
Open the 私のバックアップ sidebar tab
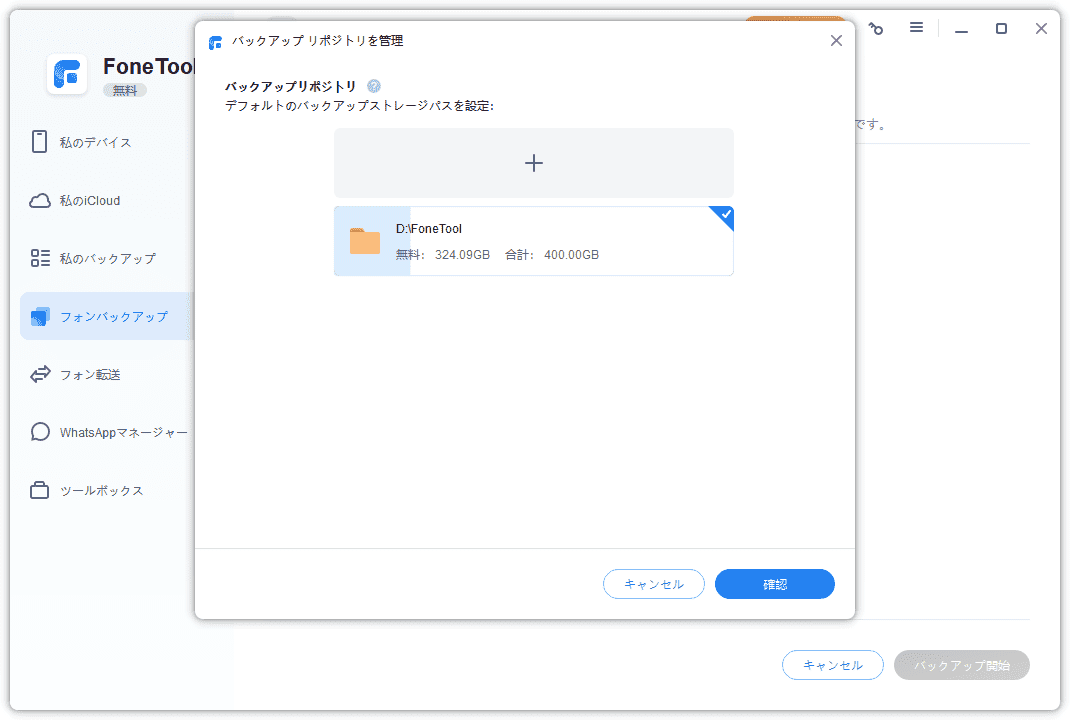pyautogui.click(x=107, y=258)
